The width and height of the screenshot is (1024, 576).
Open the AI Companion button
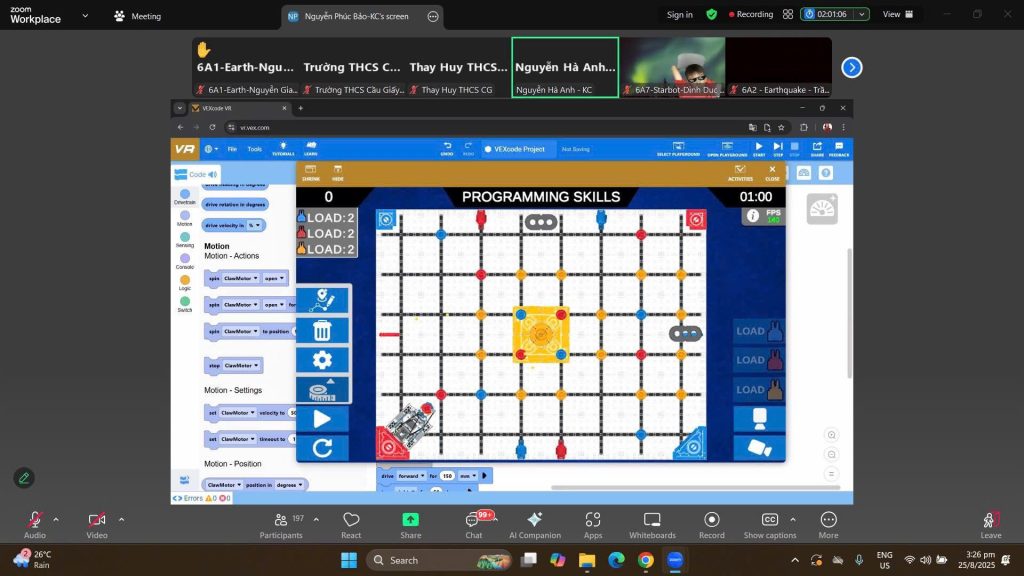click(x=535, y=525)
